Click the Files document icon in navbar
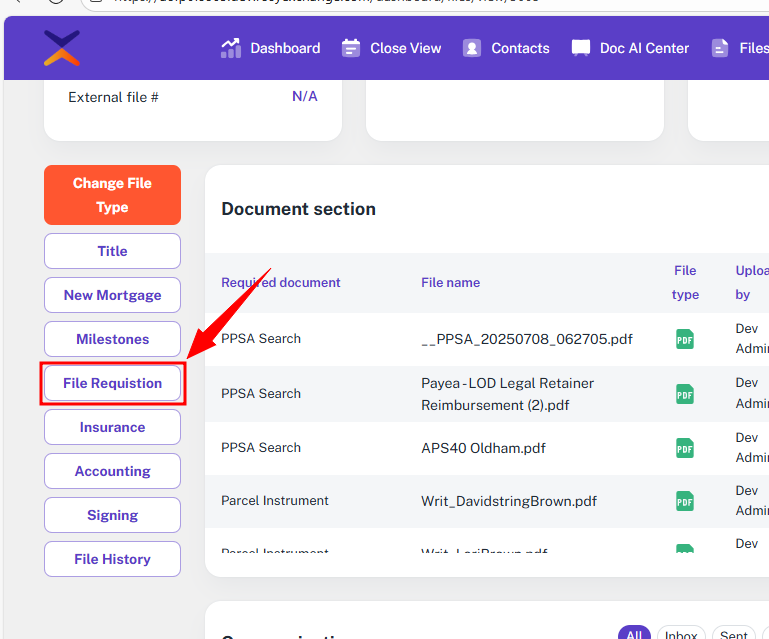 pos(720,48)
